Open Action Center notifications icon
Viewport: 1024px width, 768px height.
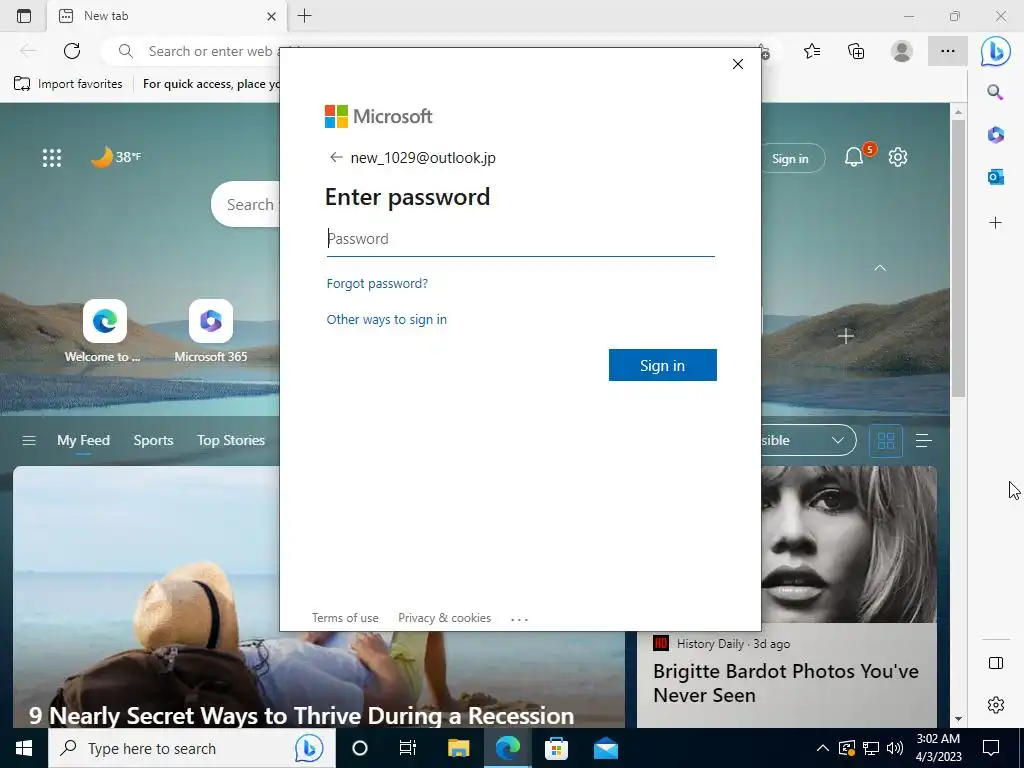click(991, 748)
